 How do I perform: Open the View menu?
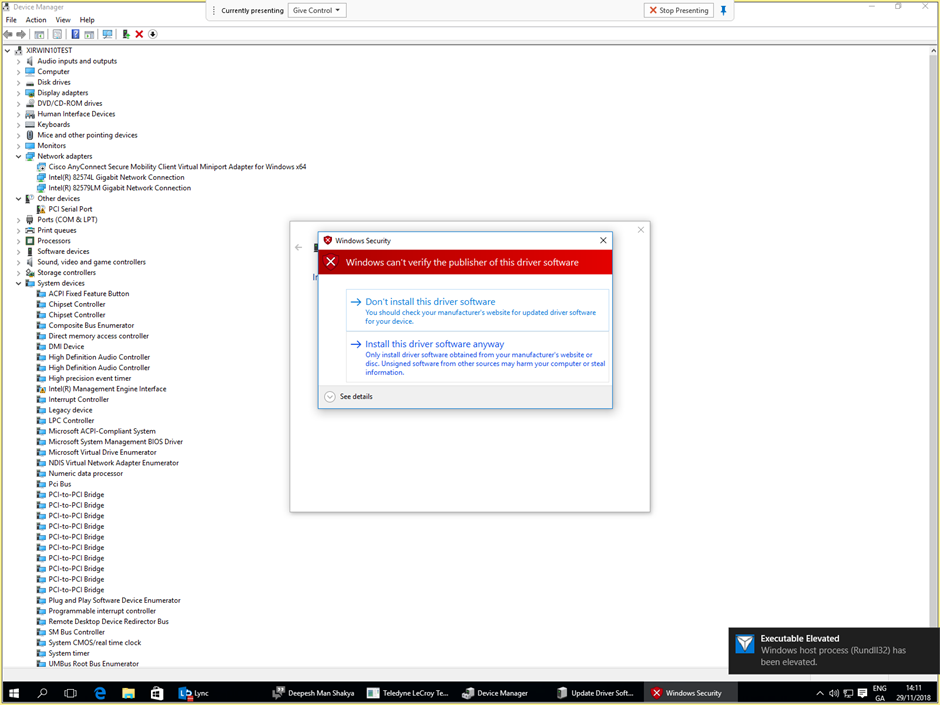63,19
